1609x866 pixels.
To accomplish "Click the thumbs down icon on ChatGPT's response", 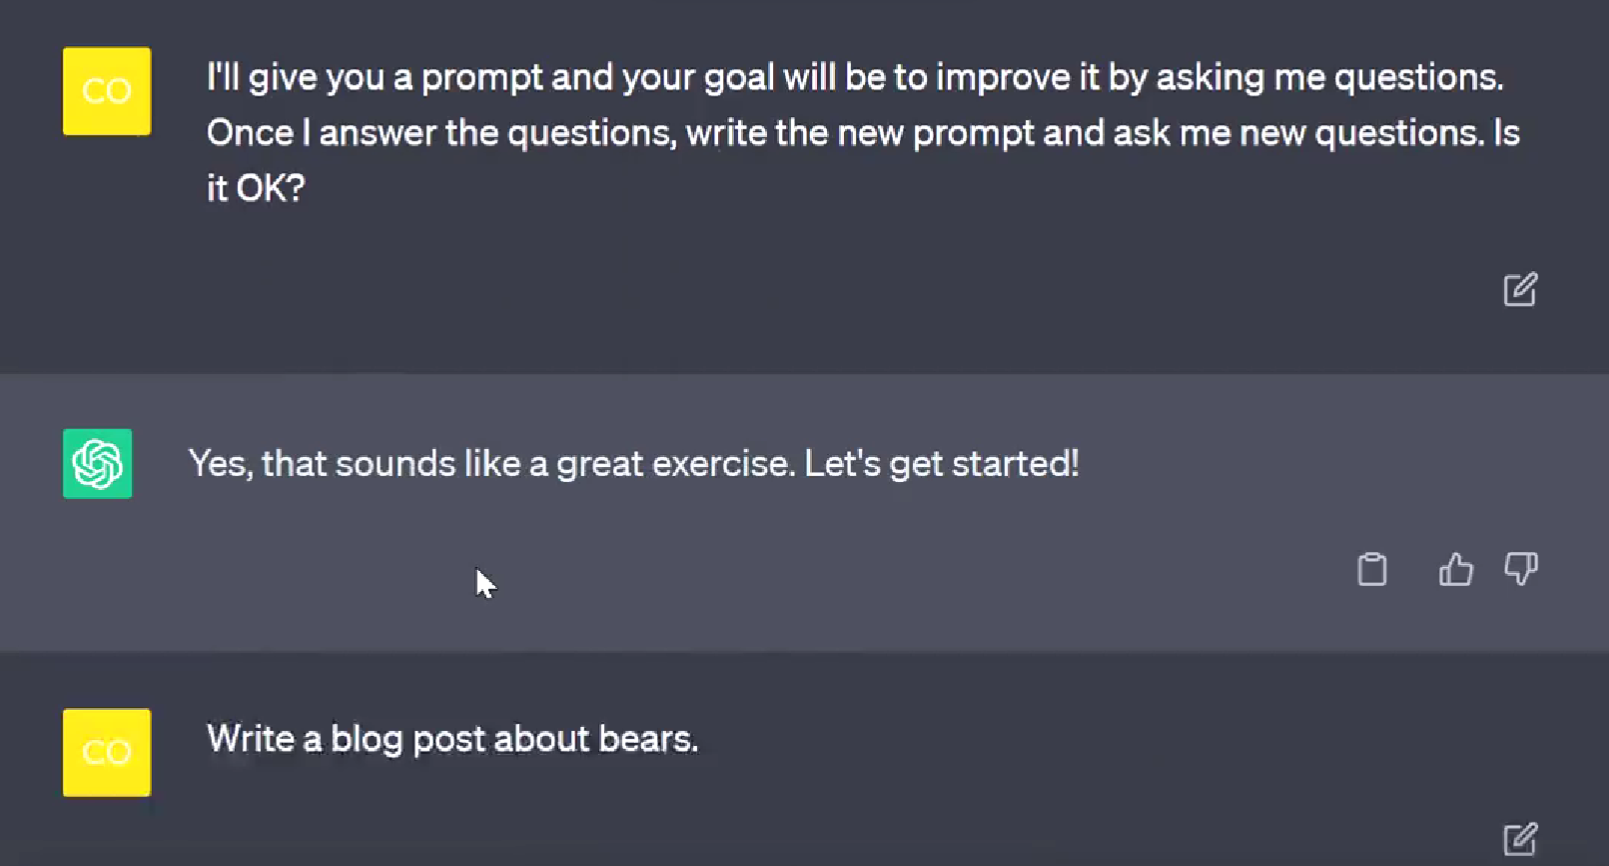I will (x=1521, y=569).
